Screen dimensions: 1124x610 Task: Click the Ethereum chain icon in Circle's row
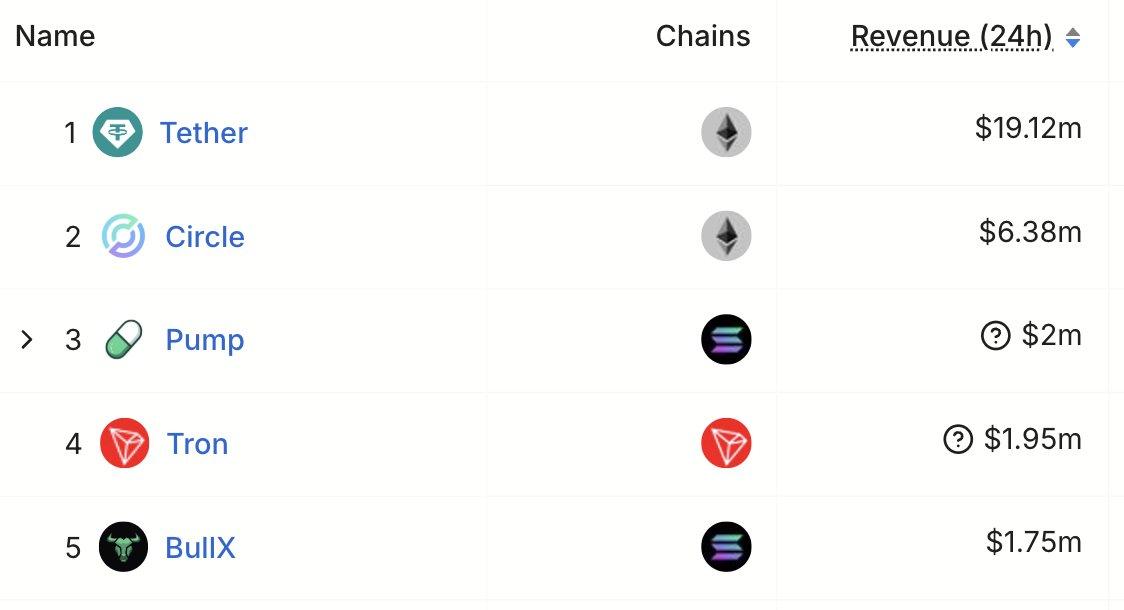click(726, 236)
